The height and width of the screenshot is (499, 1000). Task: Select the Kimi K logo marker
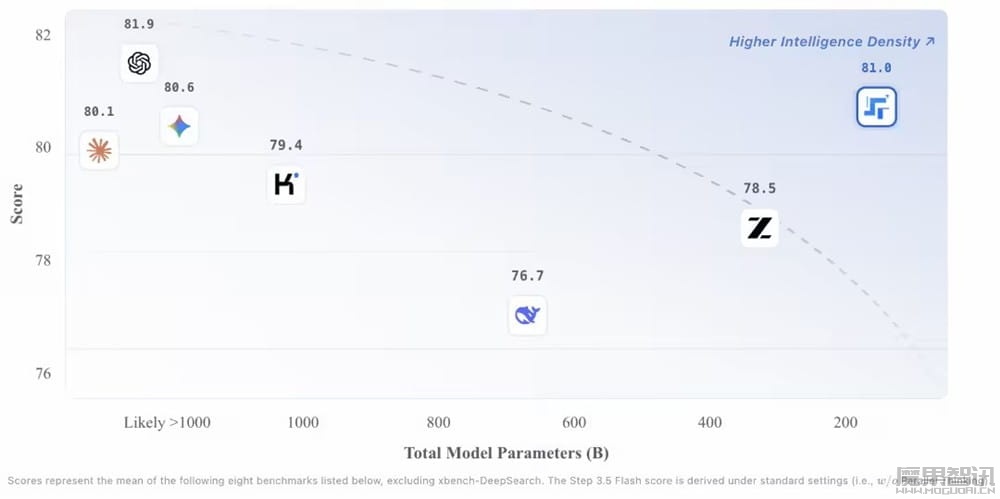(x=286, y=184)
